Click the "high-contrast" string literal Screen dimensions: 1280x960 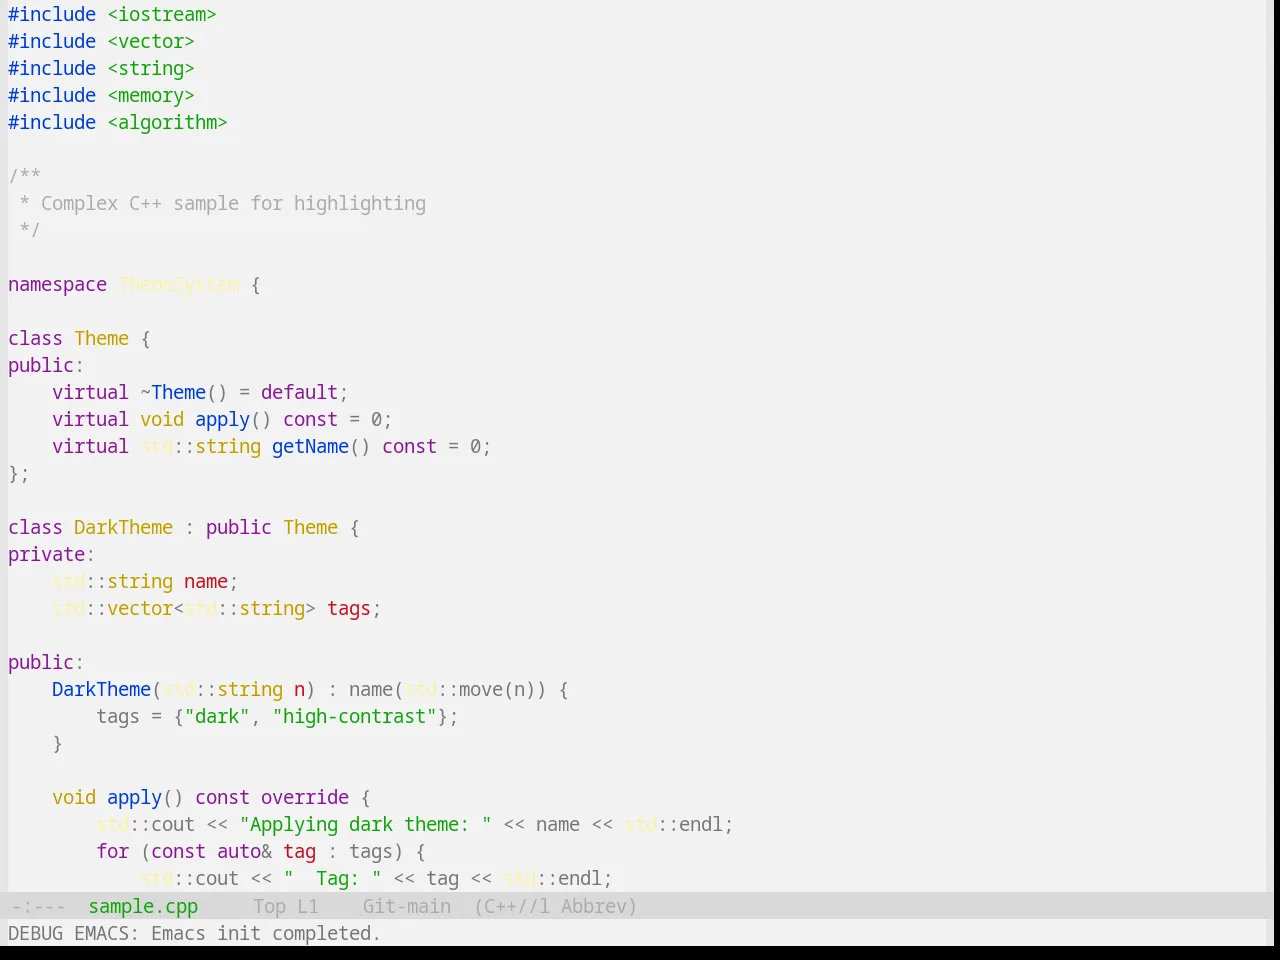[x=354, y=716]
